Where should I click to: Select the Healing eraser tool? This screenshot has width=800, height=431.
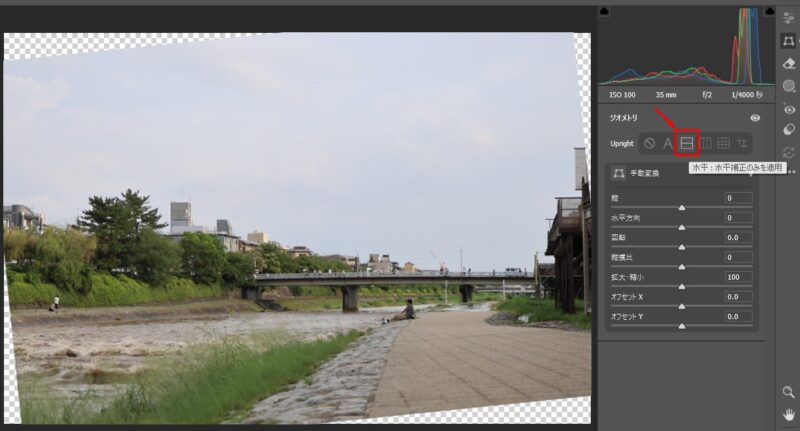pyautogui.click(x=789, y=63)
